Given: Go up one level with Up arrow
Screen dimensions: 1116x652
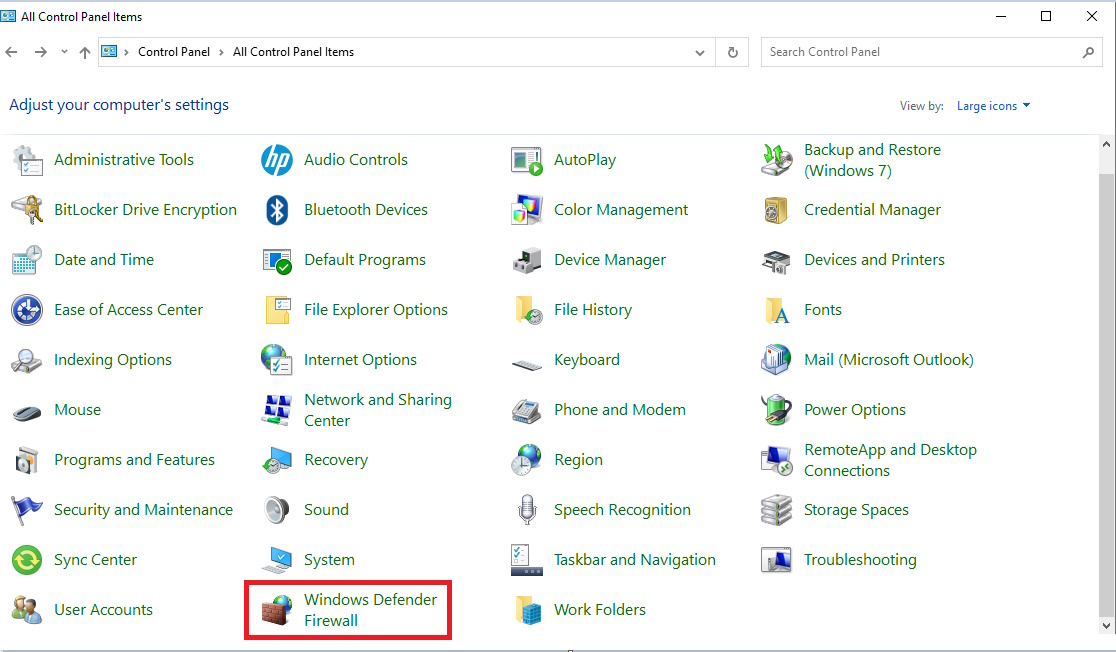Looking at the screenshot, I should pyautogui.click(x=85, y=52).
